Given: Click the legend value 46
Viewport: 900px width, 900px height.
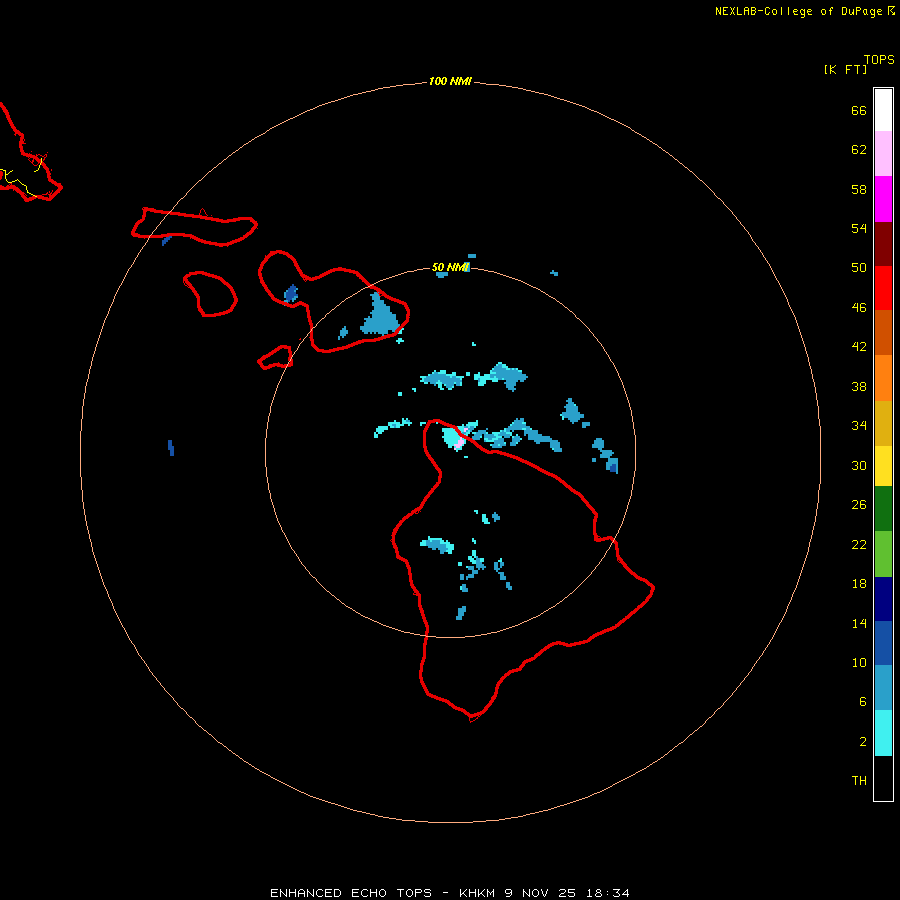Looking at the screenshot, I should [x=859, y=308].
